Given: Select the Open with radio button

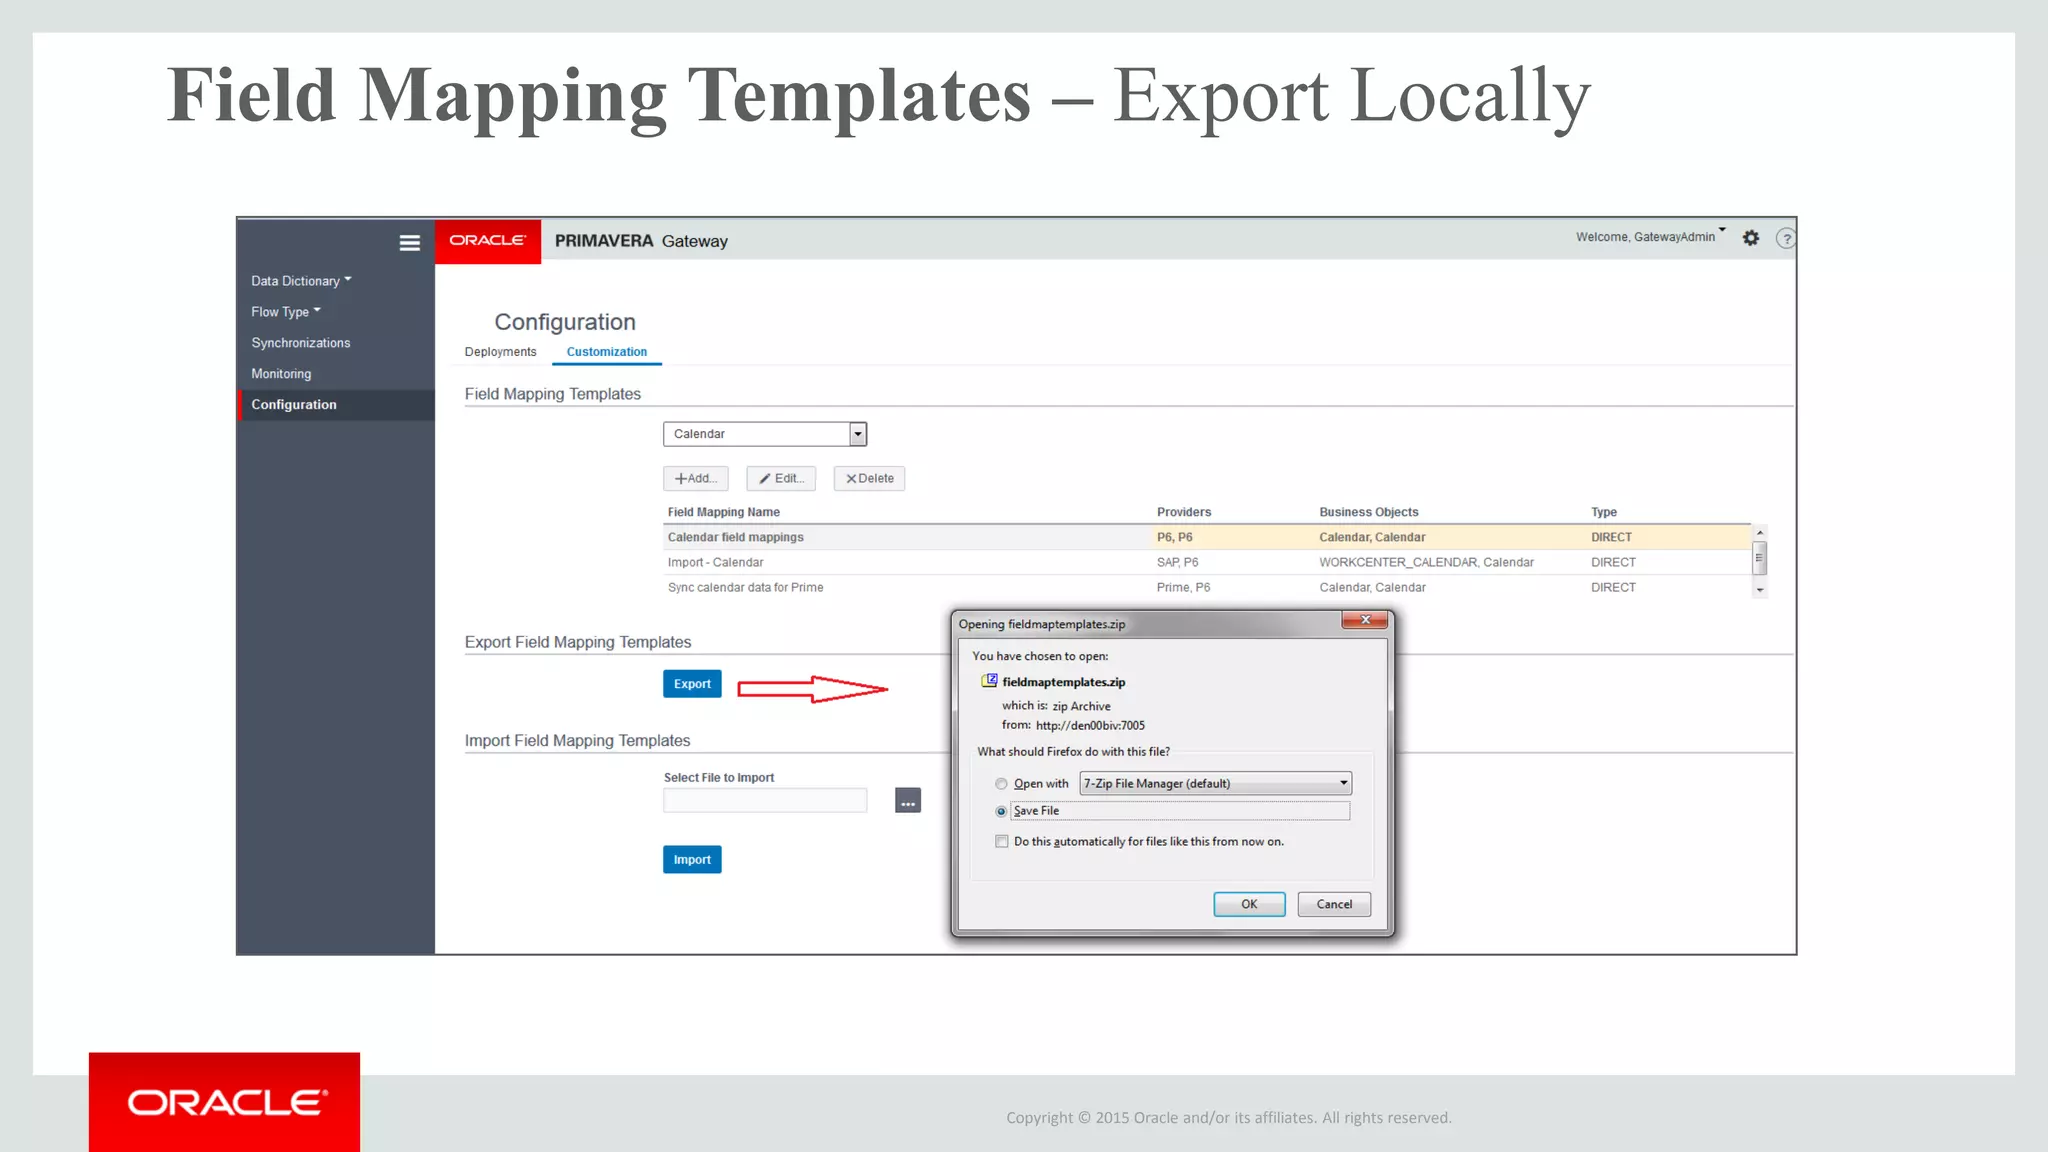Looking at the screenshot, I should tap(1001, 784).
